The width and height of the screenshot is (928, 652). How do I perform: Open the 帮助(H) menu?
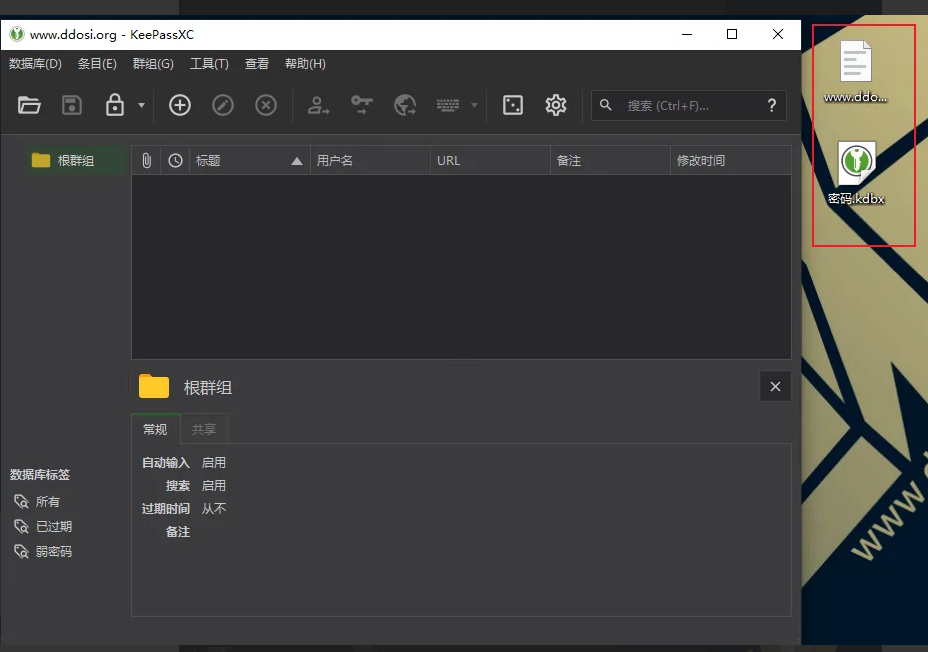305,64
